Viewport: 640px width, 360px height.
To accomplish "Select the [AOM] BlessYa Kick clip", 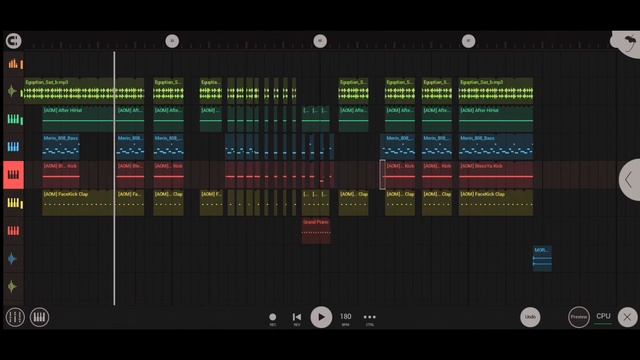I will click(x=496, y=175).
